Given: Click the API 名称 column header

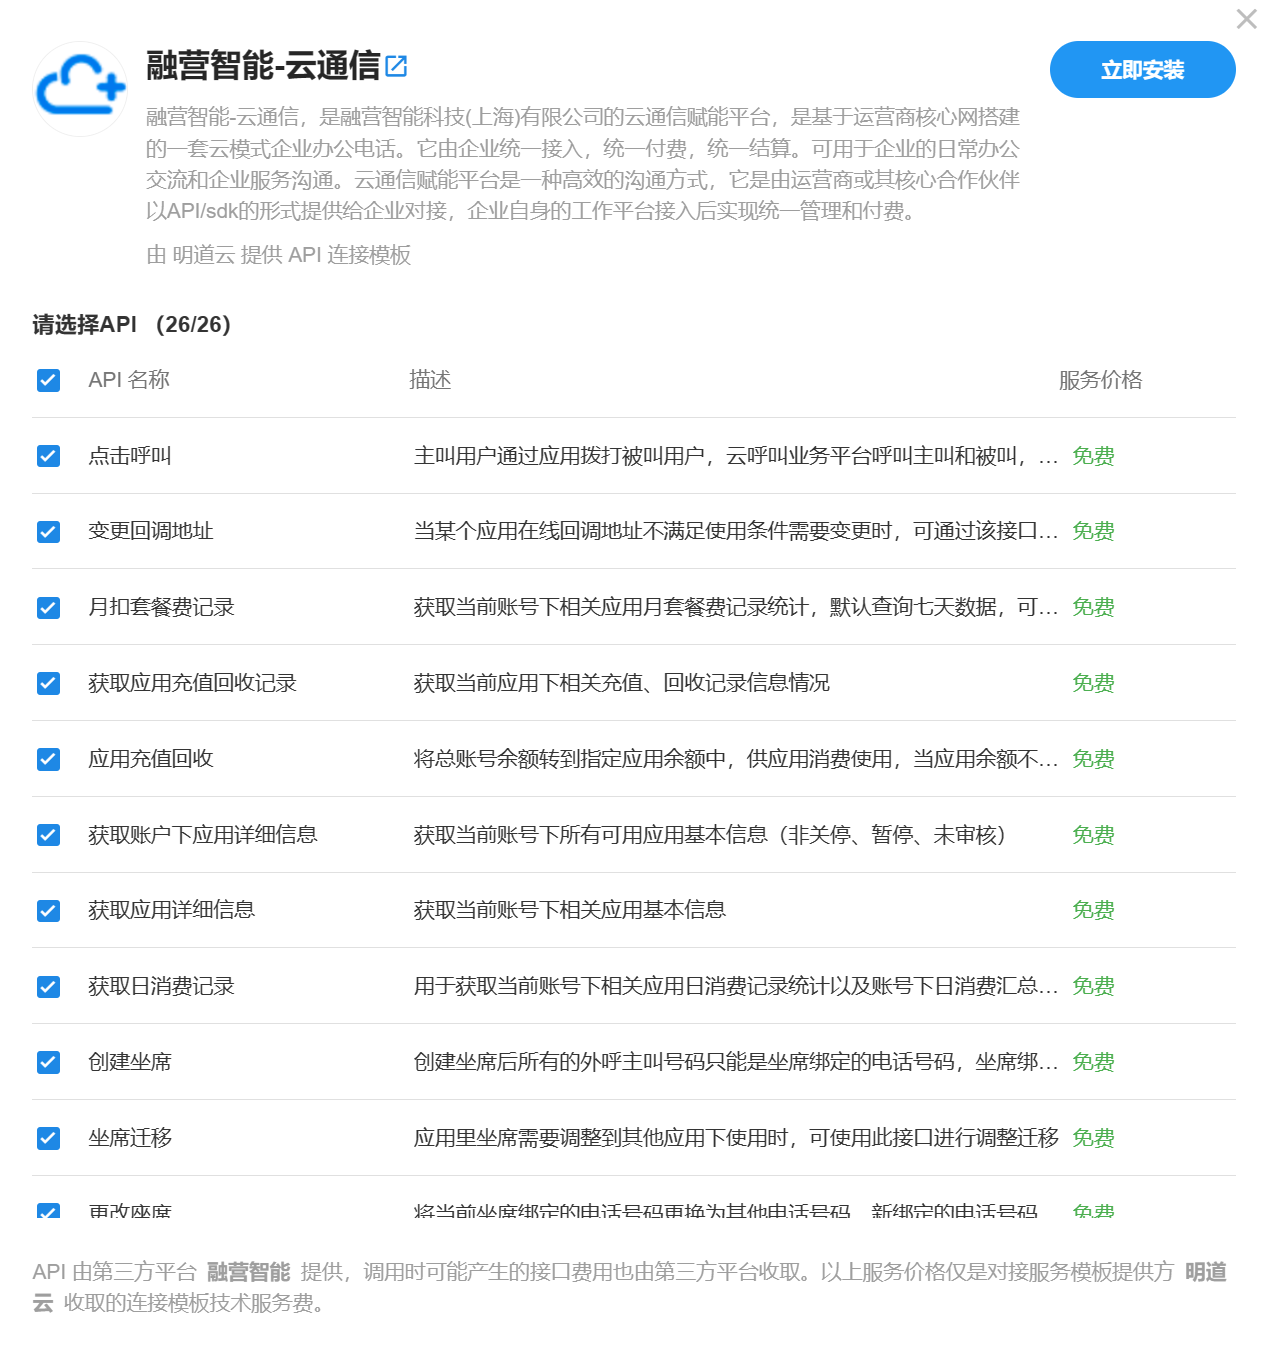Looking at the screenshot, I should point(129,380).
